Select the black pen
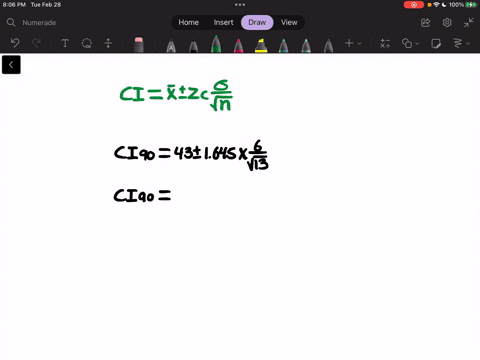Image resolution: width=480 pixels, height=360 pixels. coord(193,46)
